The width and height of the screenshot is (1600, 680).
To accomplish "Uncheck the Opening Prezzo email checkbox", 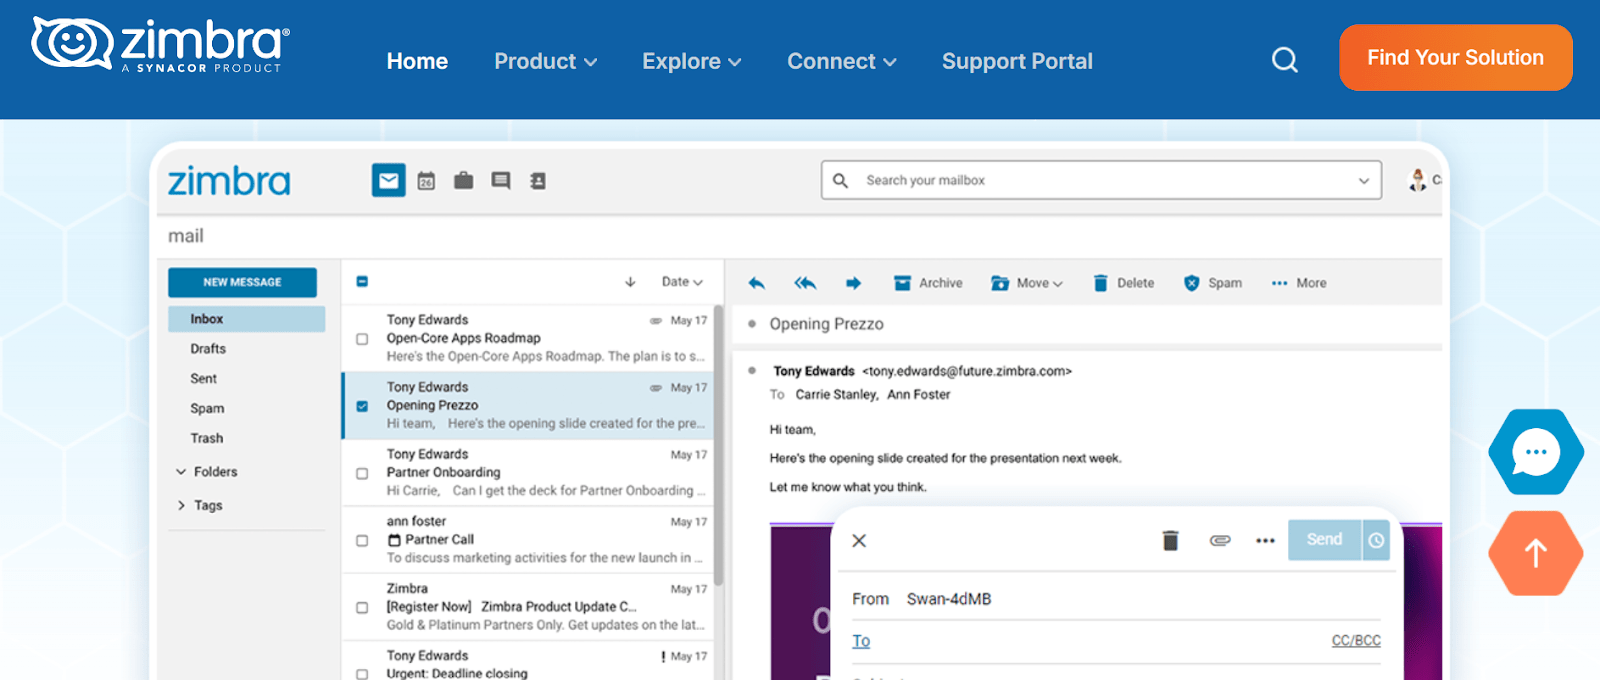I will click(362, 406).
